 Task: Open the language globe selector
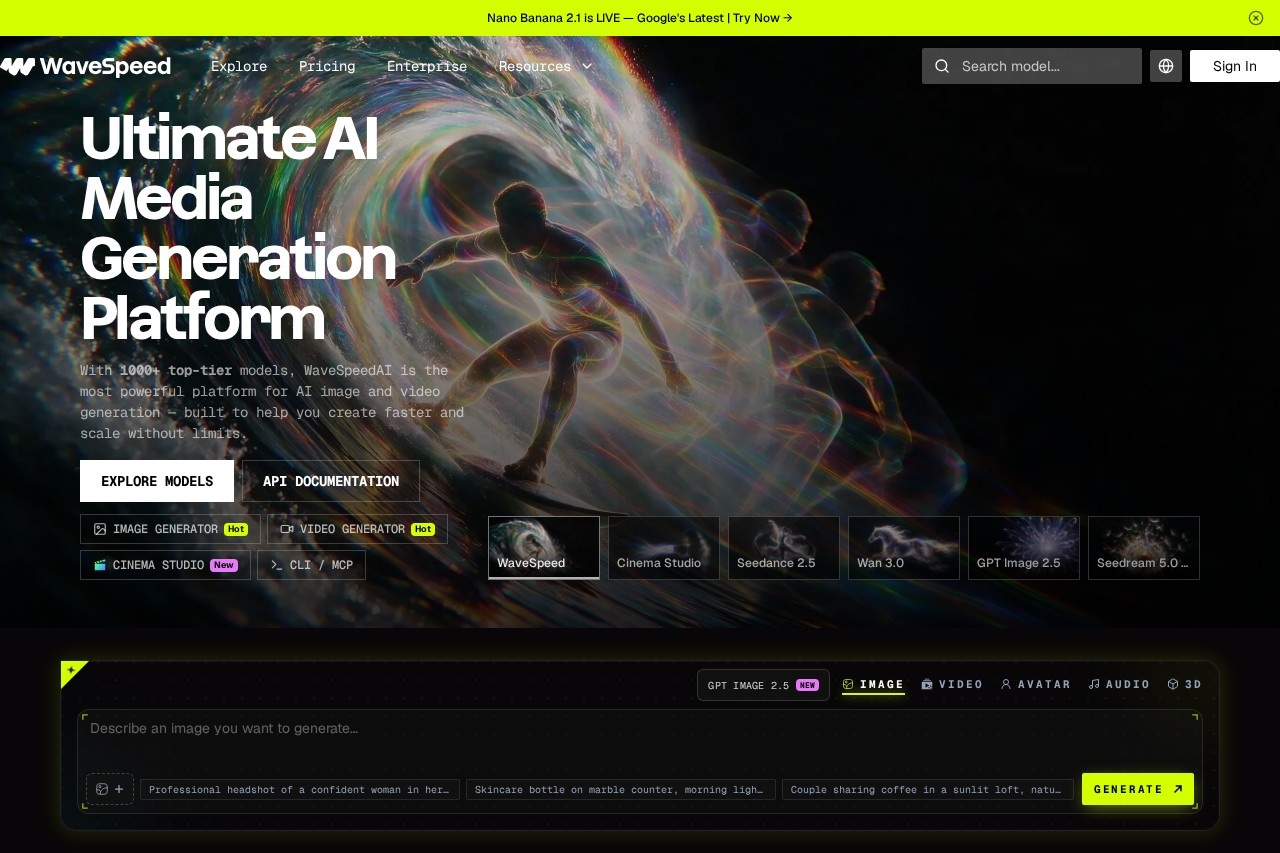1166,66
